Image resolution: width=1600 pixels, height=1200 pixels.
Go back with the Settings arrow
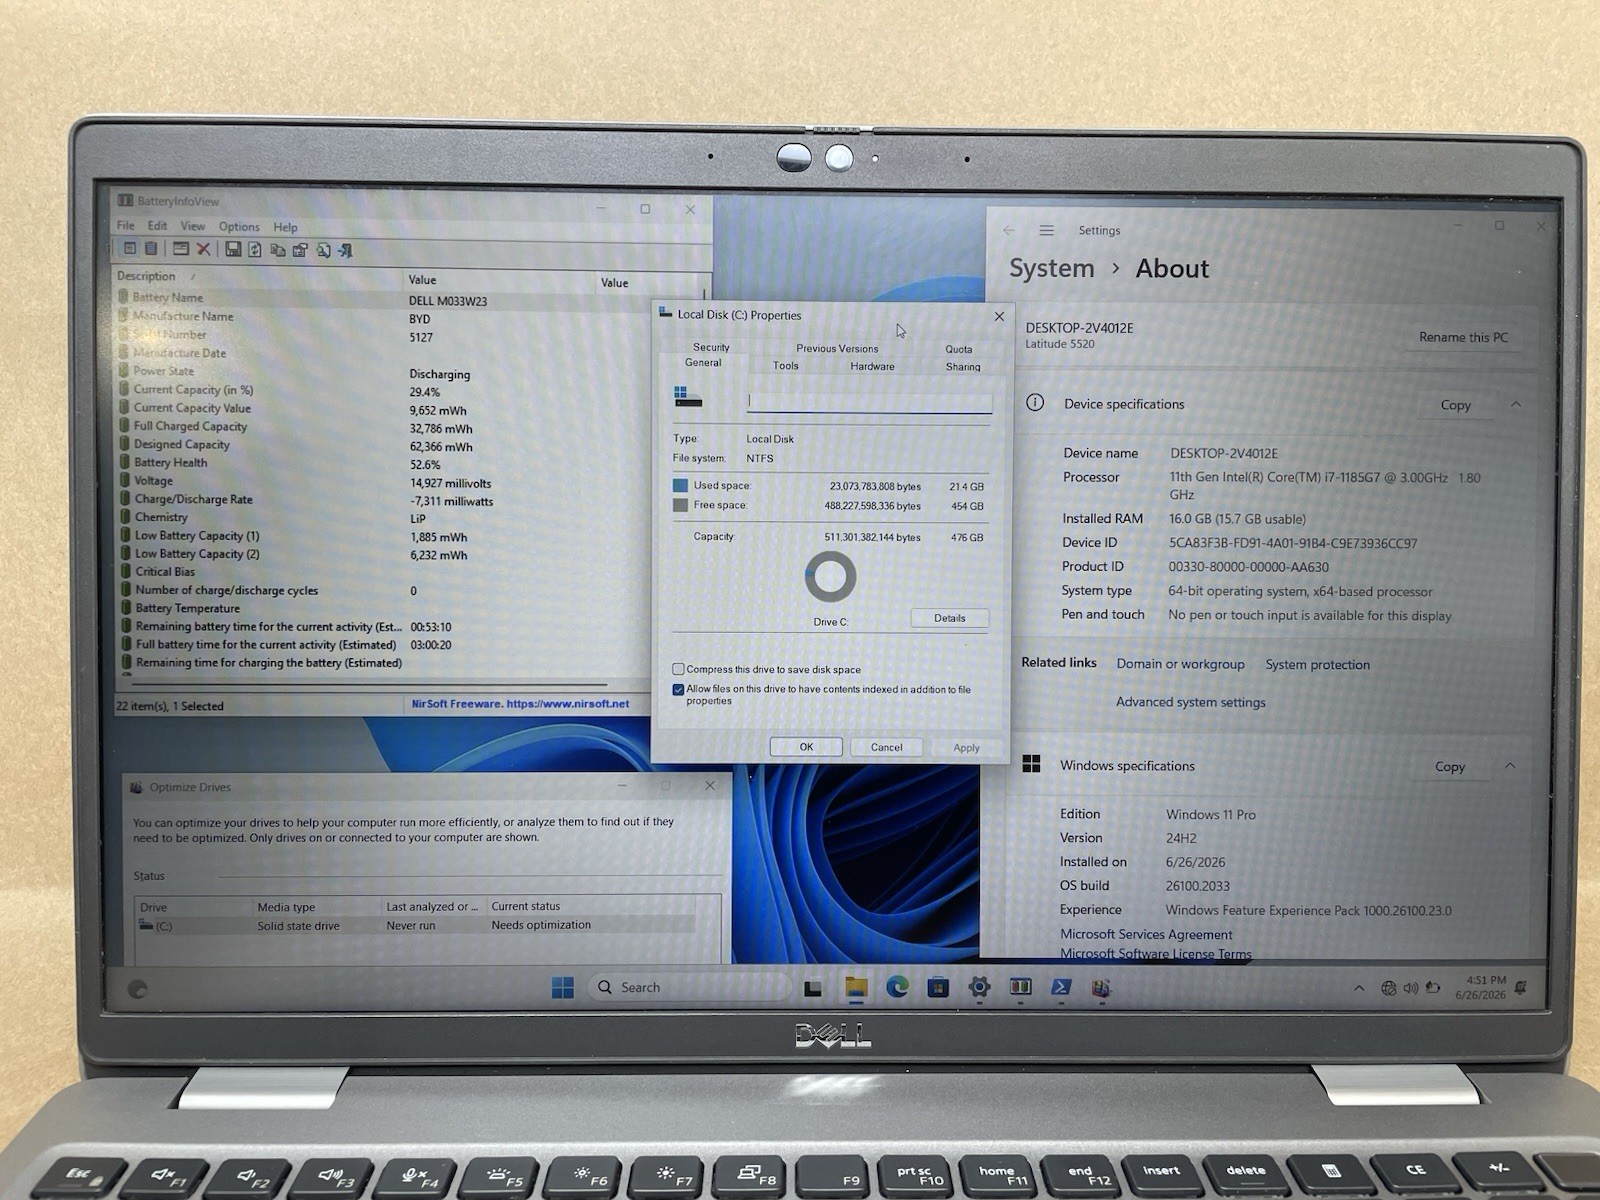coord(1008,230)
